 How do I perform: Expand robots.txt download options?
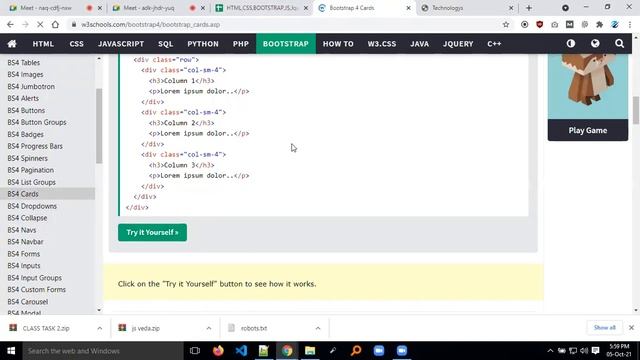pyautogui.click(x=318, y=328)
